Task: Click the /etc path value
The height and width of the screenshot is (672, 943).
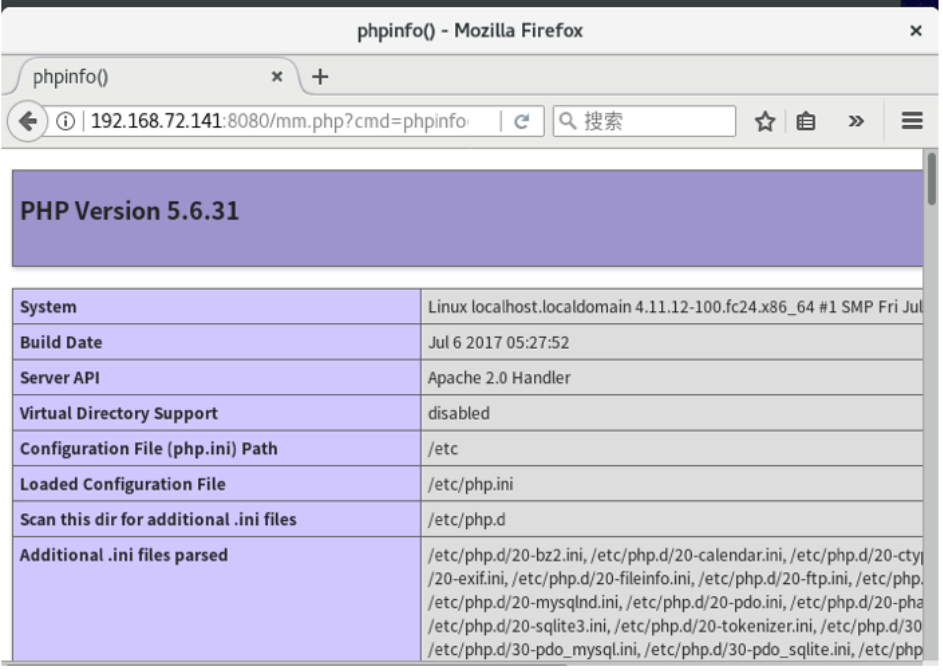Action: coord(443,449)
